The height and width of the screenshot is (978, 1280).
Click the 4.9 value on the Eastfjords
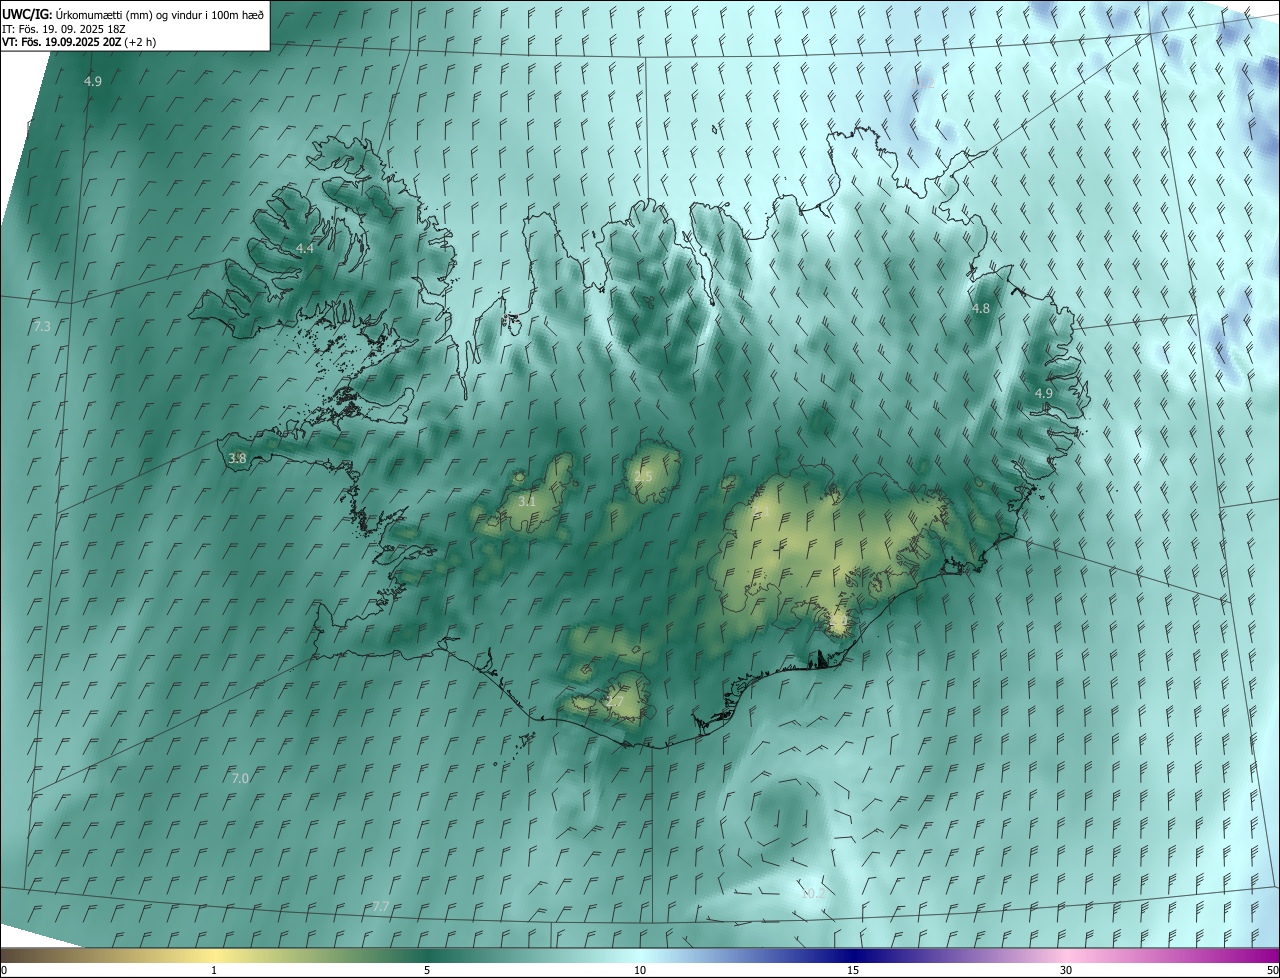pos(1043,394)
